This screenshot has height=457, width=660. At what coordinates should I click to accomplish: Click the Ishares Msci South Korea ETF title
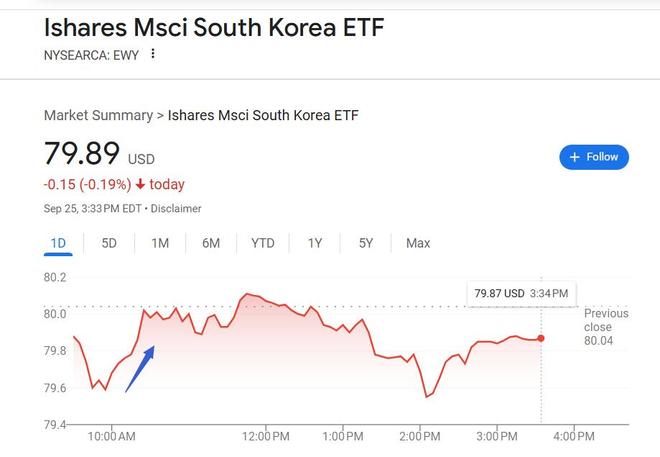pyautogui.click(x=213, y=27)
